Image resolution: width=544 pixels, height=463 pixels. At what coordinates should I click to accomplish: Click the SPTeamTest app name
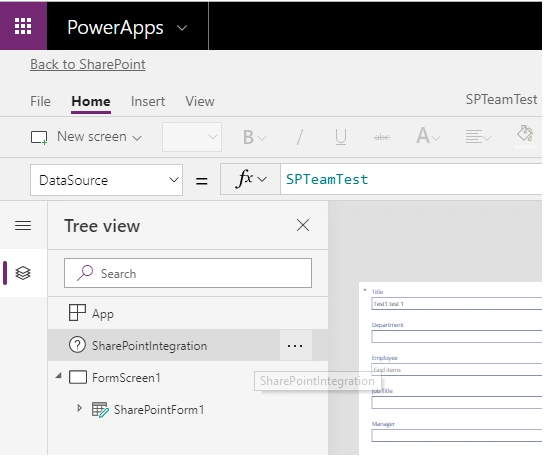pos(501,99)
